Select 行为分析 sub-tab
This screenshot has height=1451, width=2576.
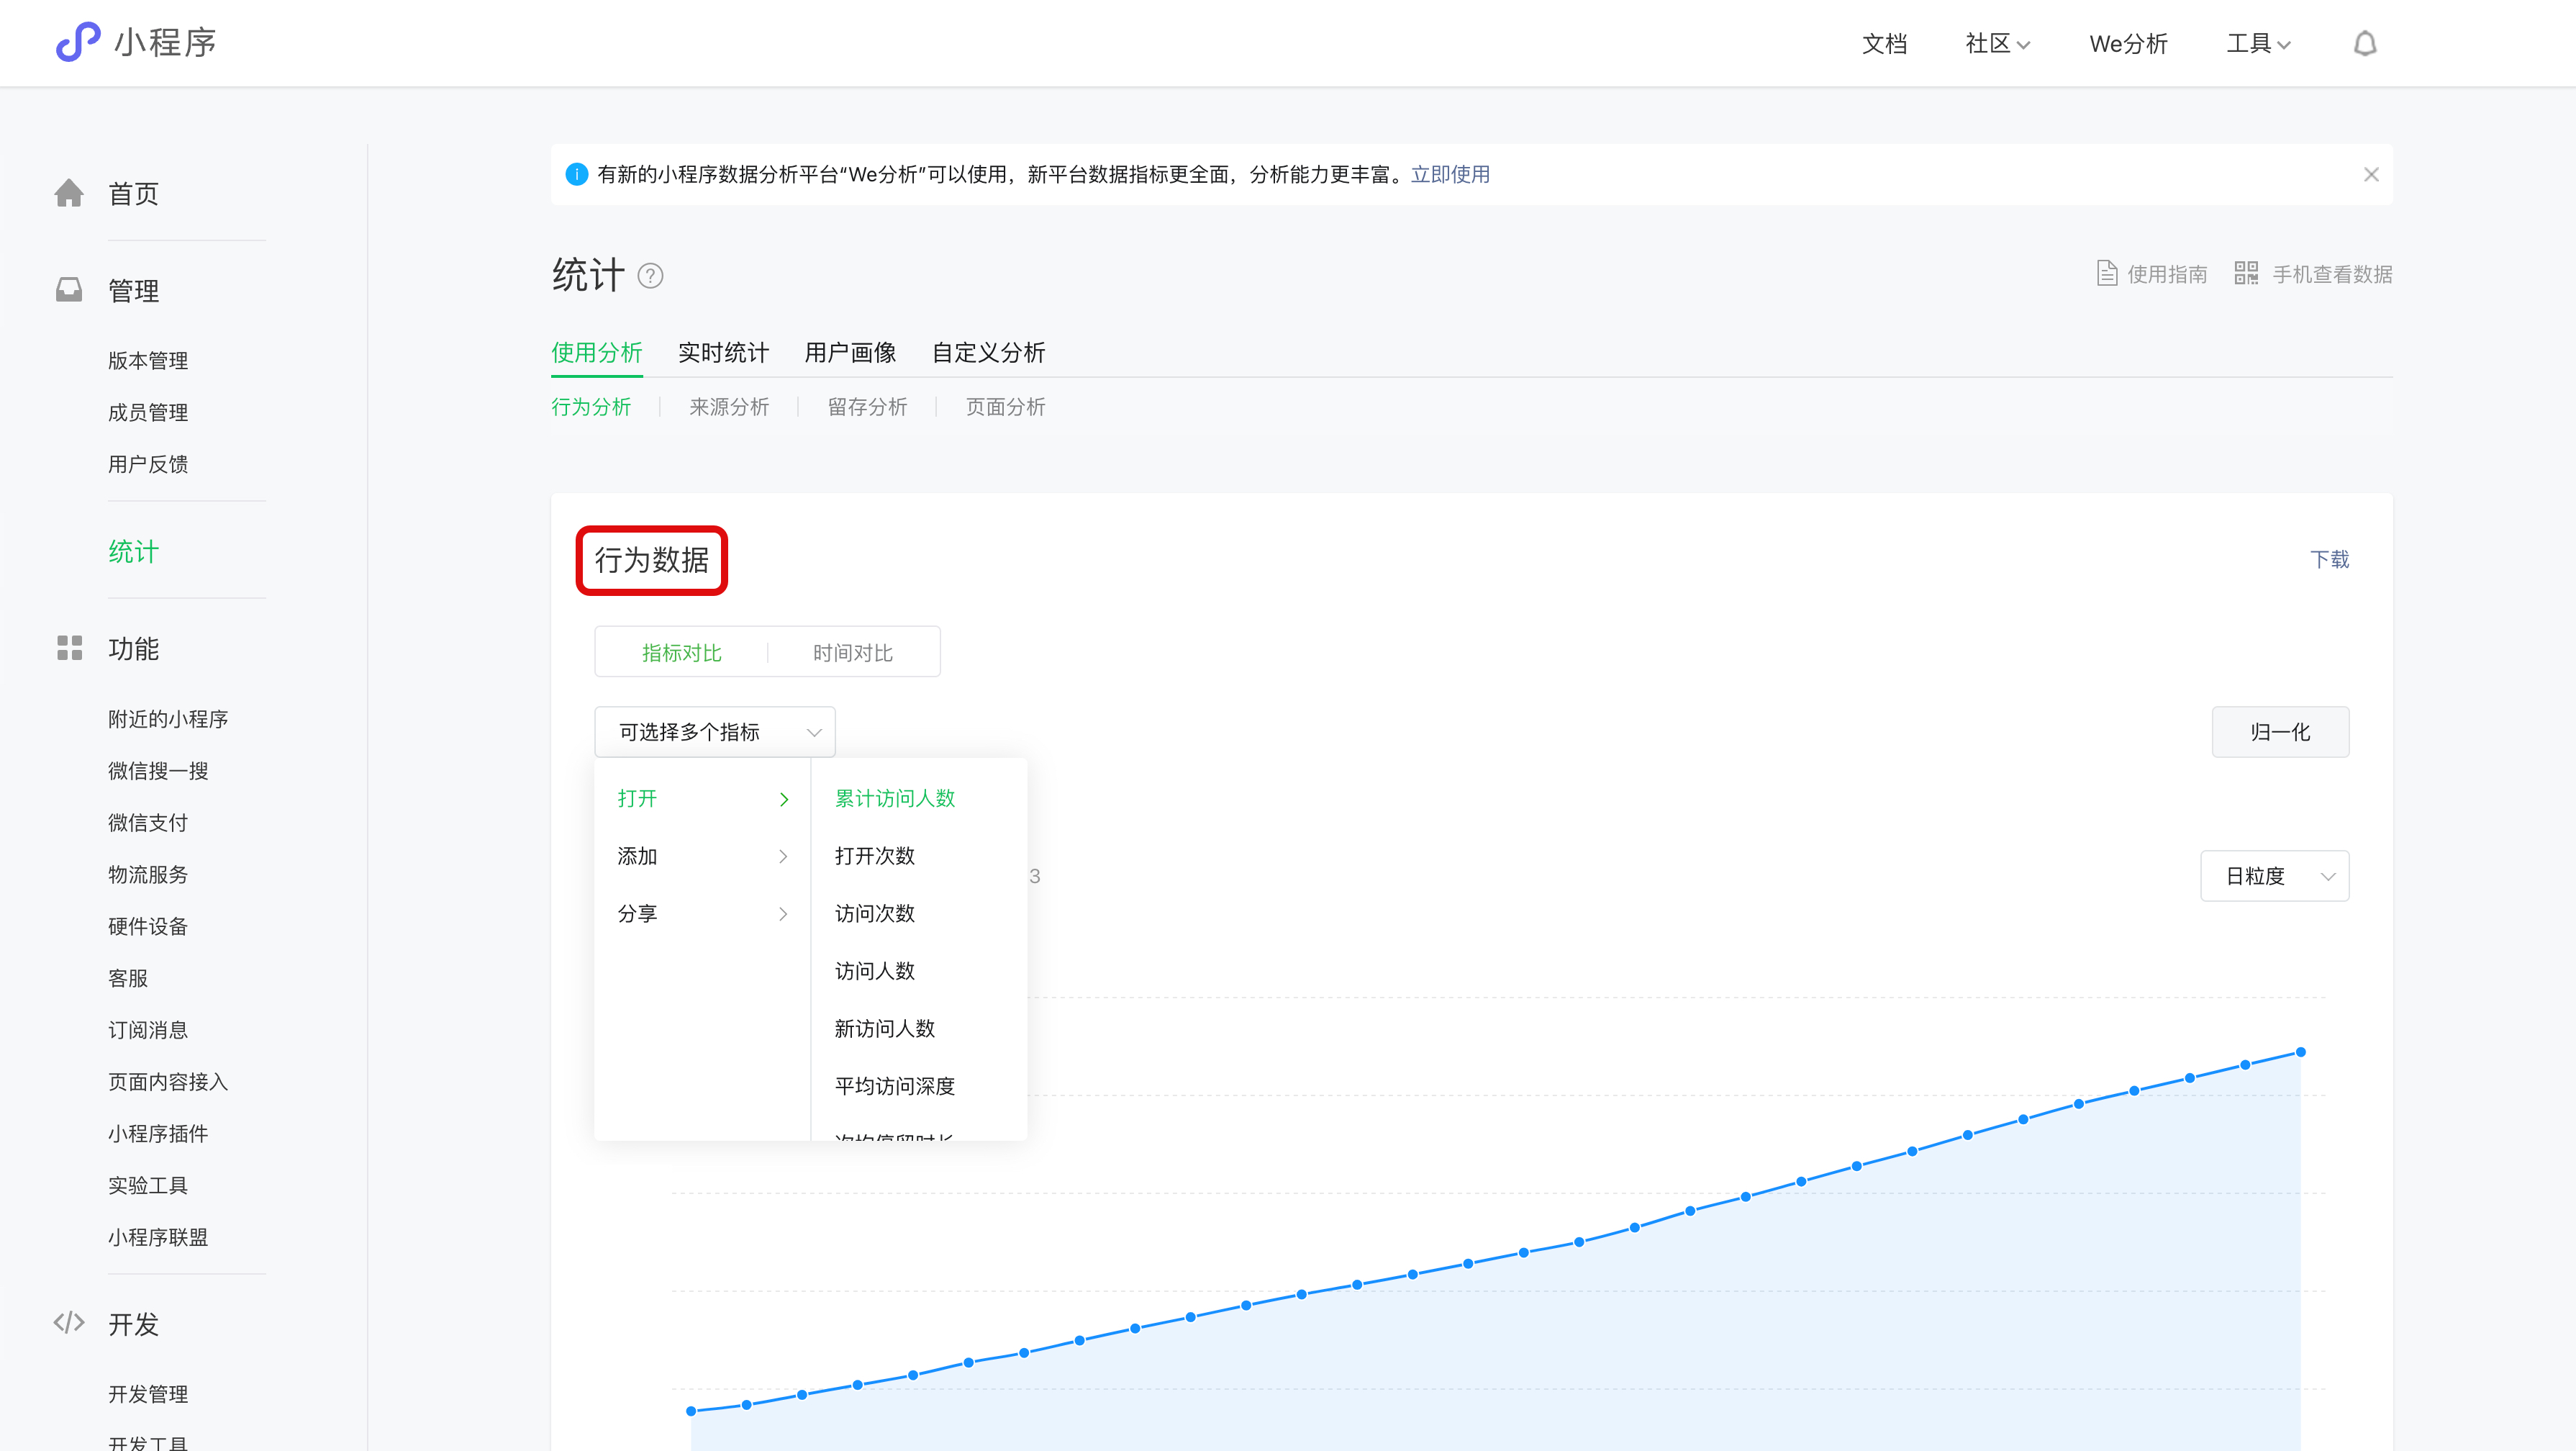click(591, 406)
